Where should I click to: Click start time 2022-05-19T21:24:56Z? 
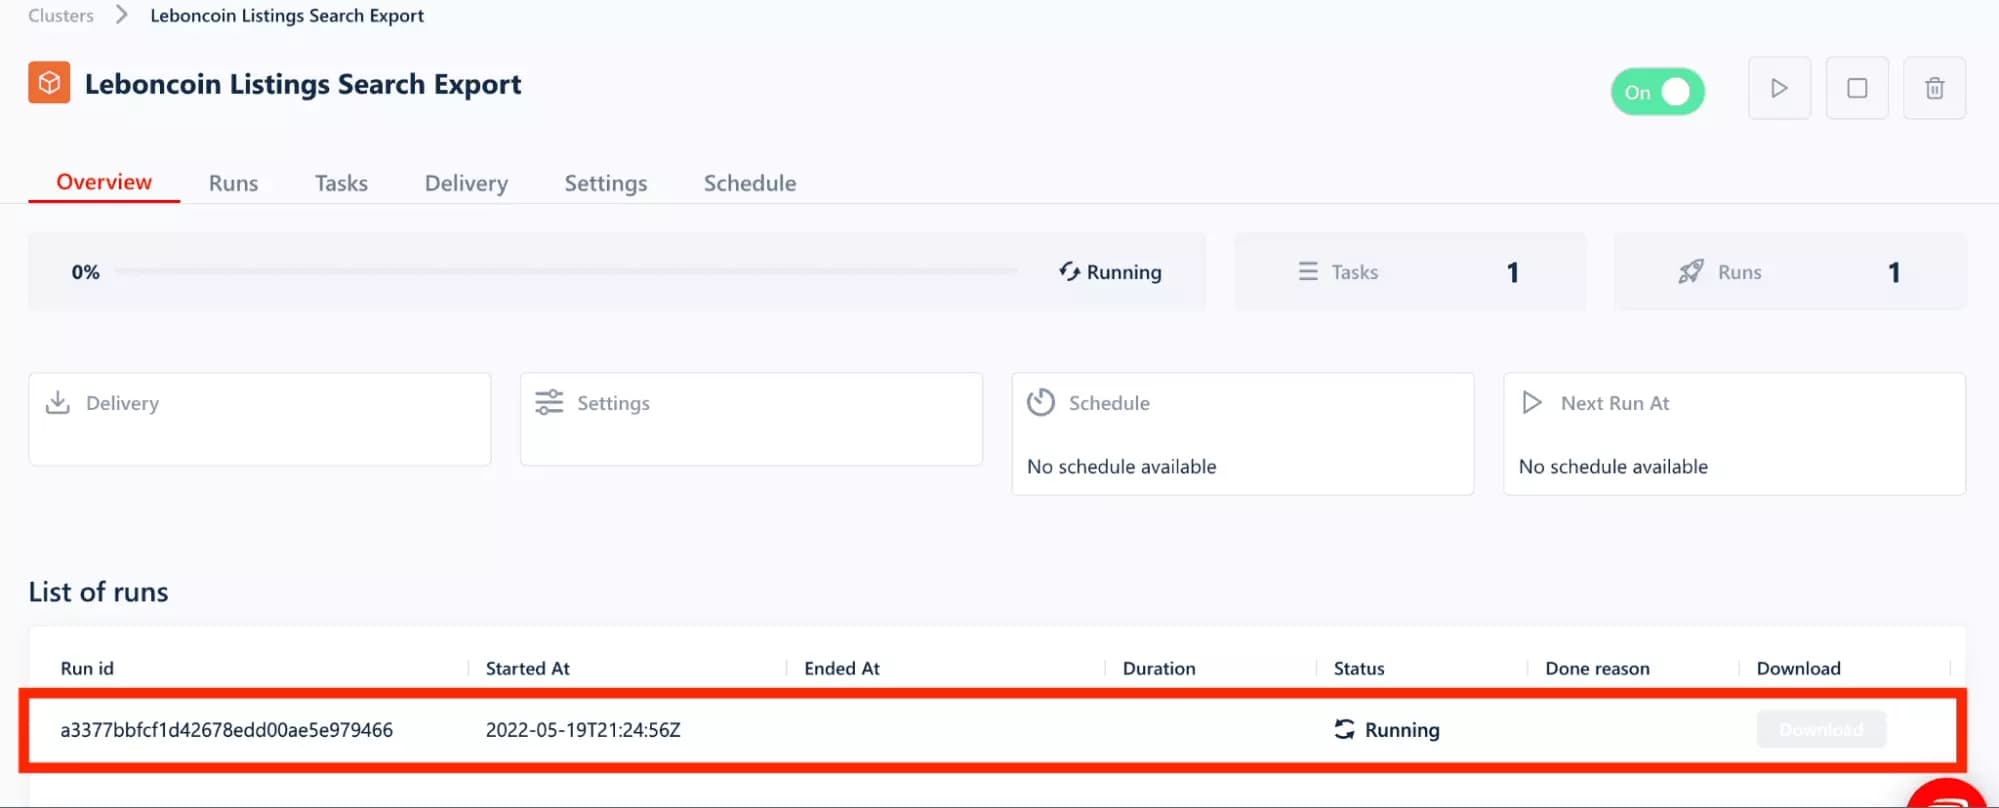tap(583, 730)
